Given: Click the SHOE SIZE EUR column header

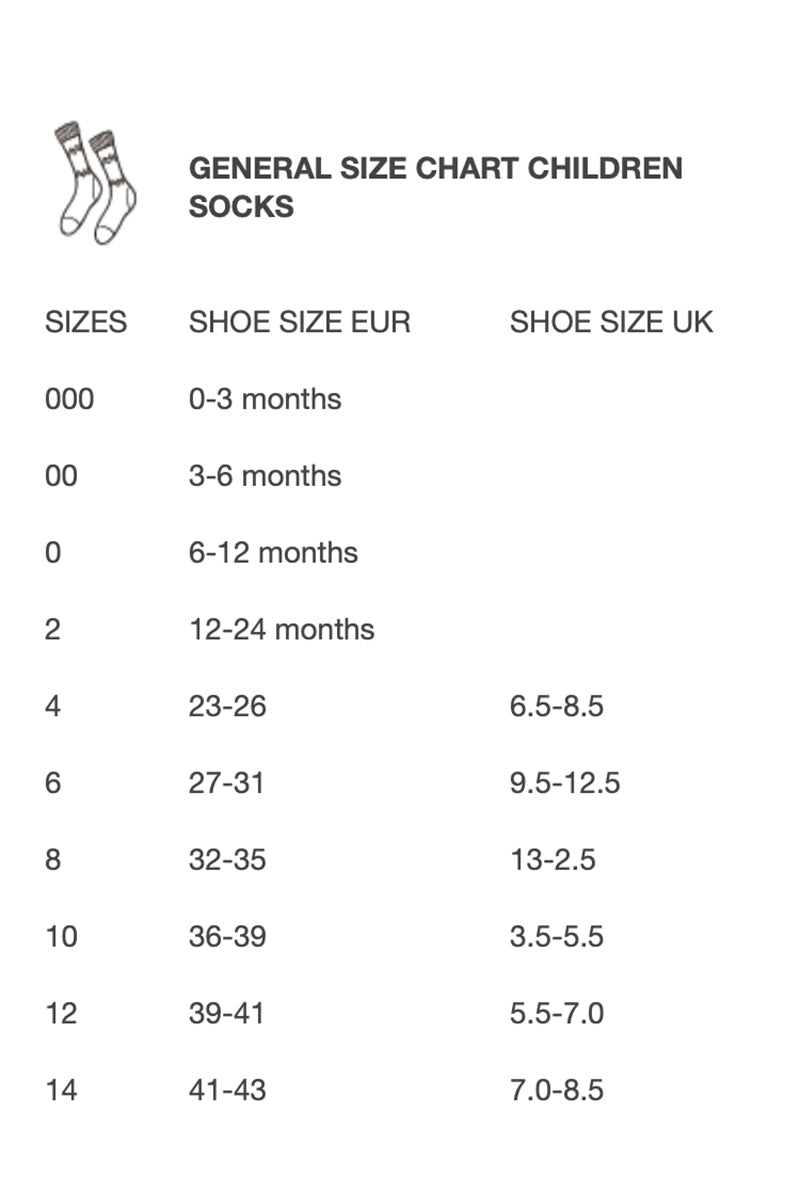Looking at the screenshot, I should coord(299,322).
